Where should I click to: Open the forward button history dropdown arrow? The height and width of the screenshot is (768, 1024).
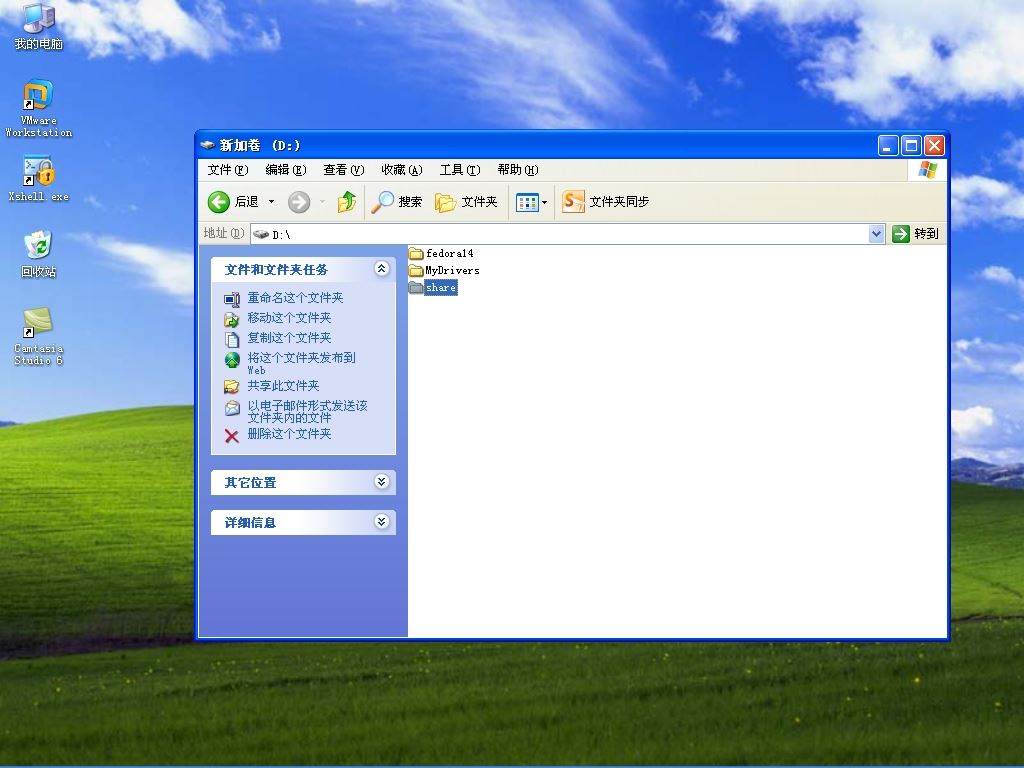322,202
